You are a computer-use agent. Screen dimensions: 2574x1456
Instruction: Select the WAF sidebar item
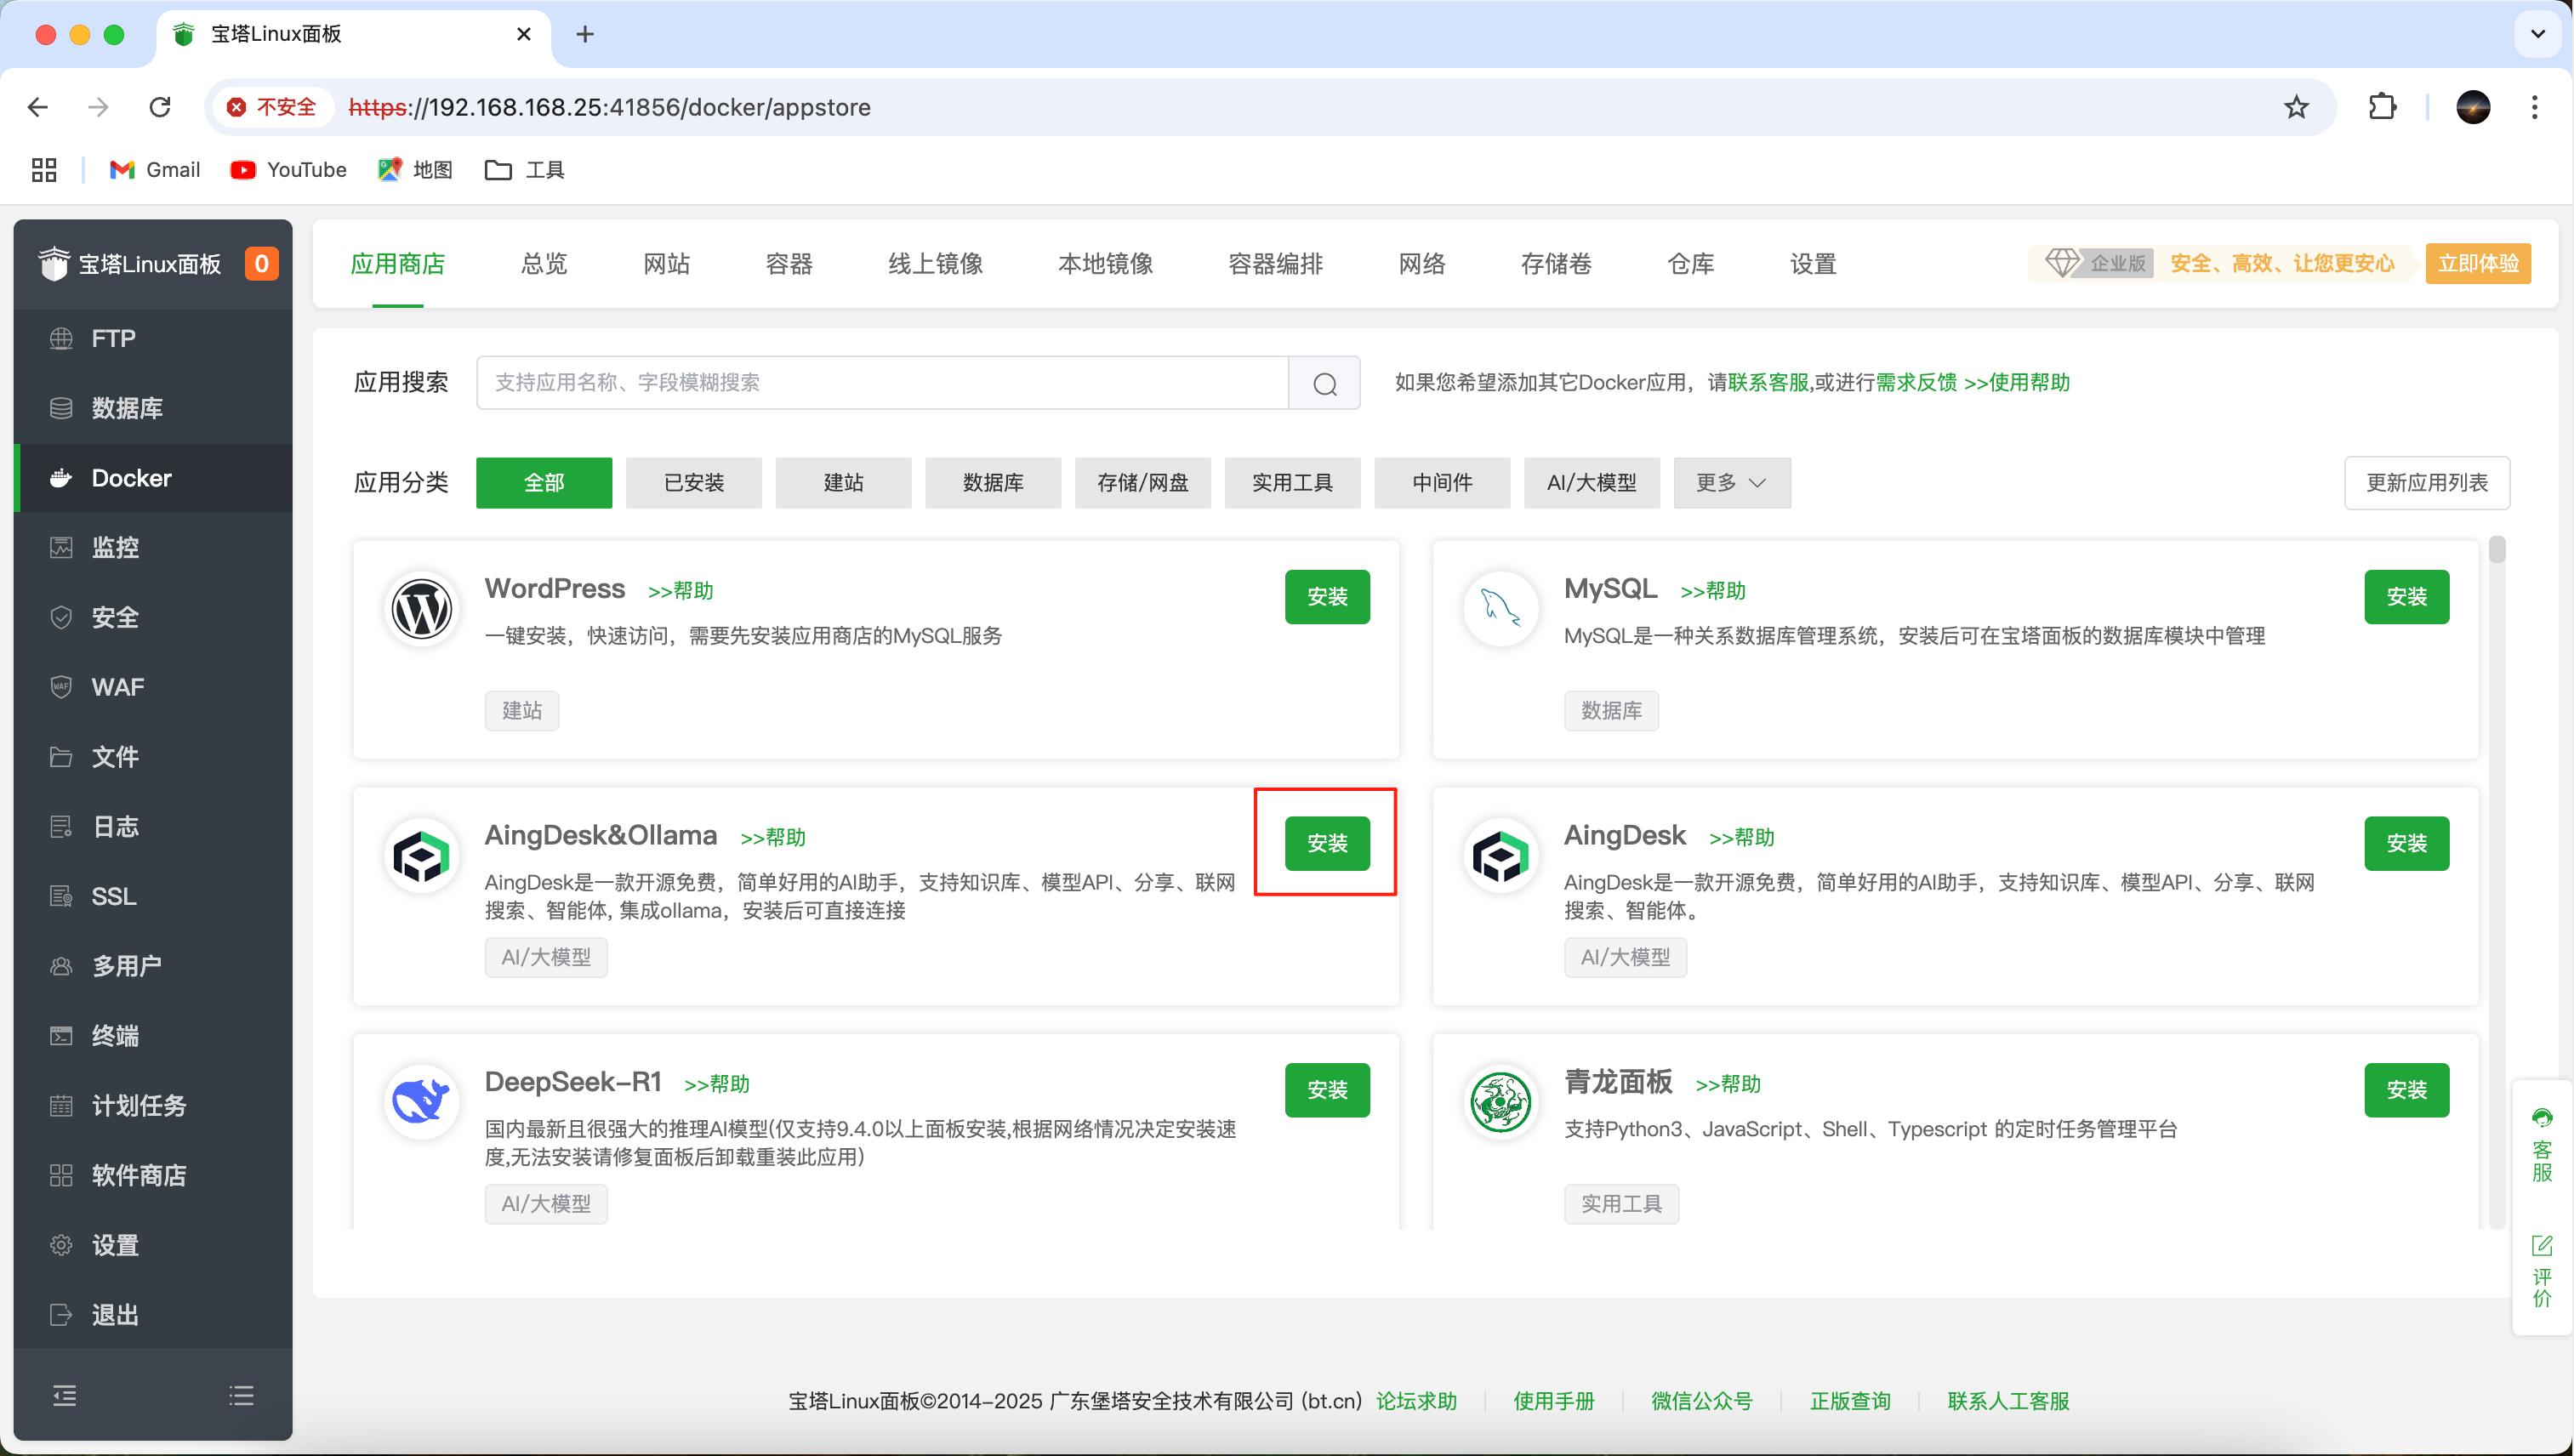click(117, 687)
